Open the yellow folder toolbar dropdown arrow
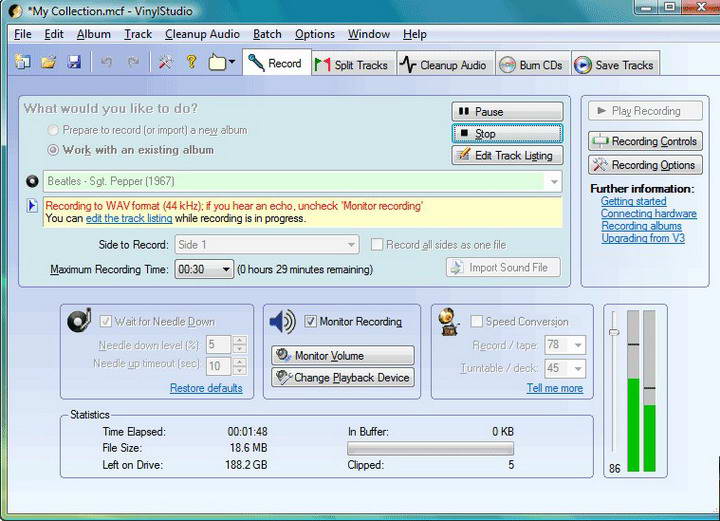 (x=232, y=63)
